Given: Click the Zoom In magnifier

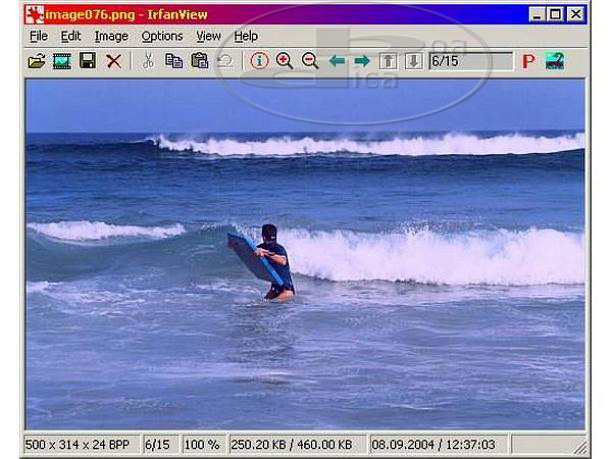Looking at the screenshot, I should pyautogui.click(x=285, y=61).
